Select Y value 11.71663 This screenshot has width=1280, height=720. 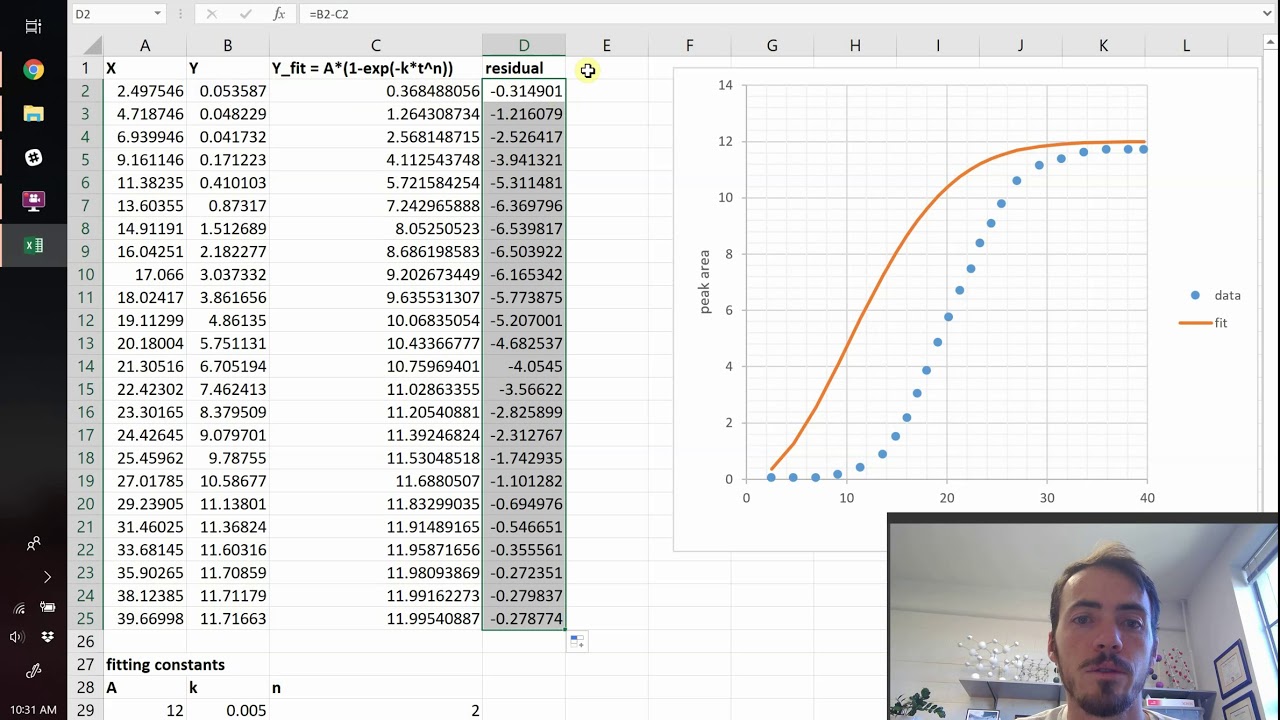coord(227,619)
